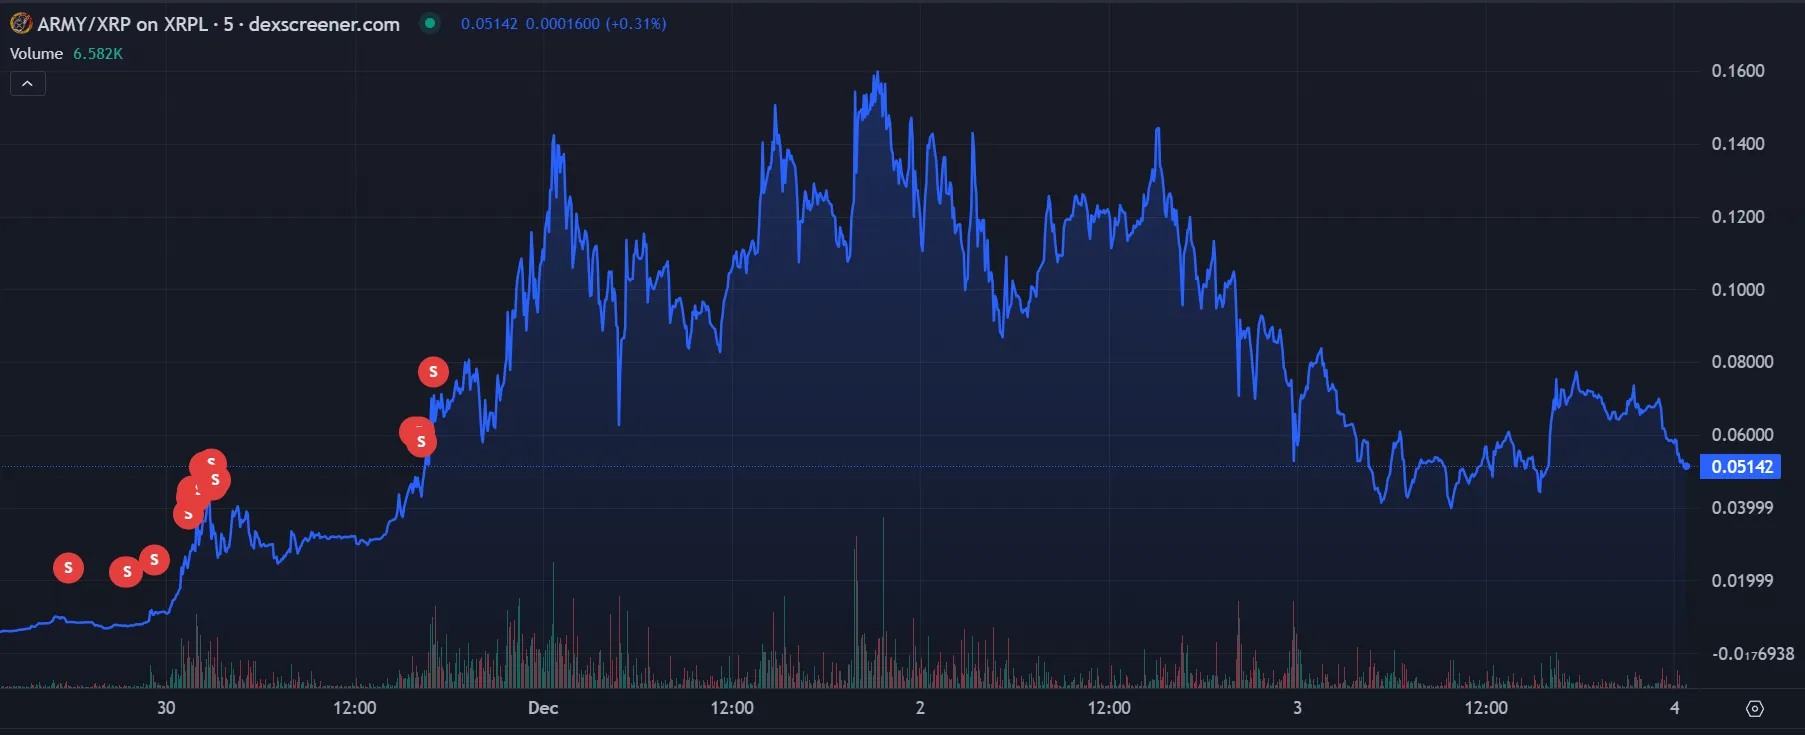Viewport: 1805px width, 735px height.
Task: Click the Volume value 6.582K
Action: coord(98,54)
